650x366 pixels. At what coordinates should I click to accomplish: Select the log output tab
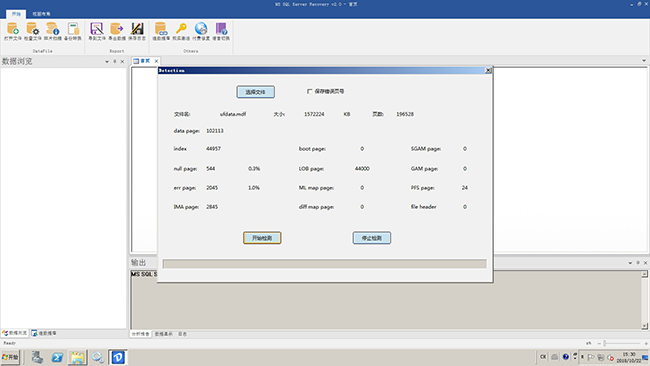182,334
